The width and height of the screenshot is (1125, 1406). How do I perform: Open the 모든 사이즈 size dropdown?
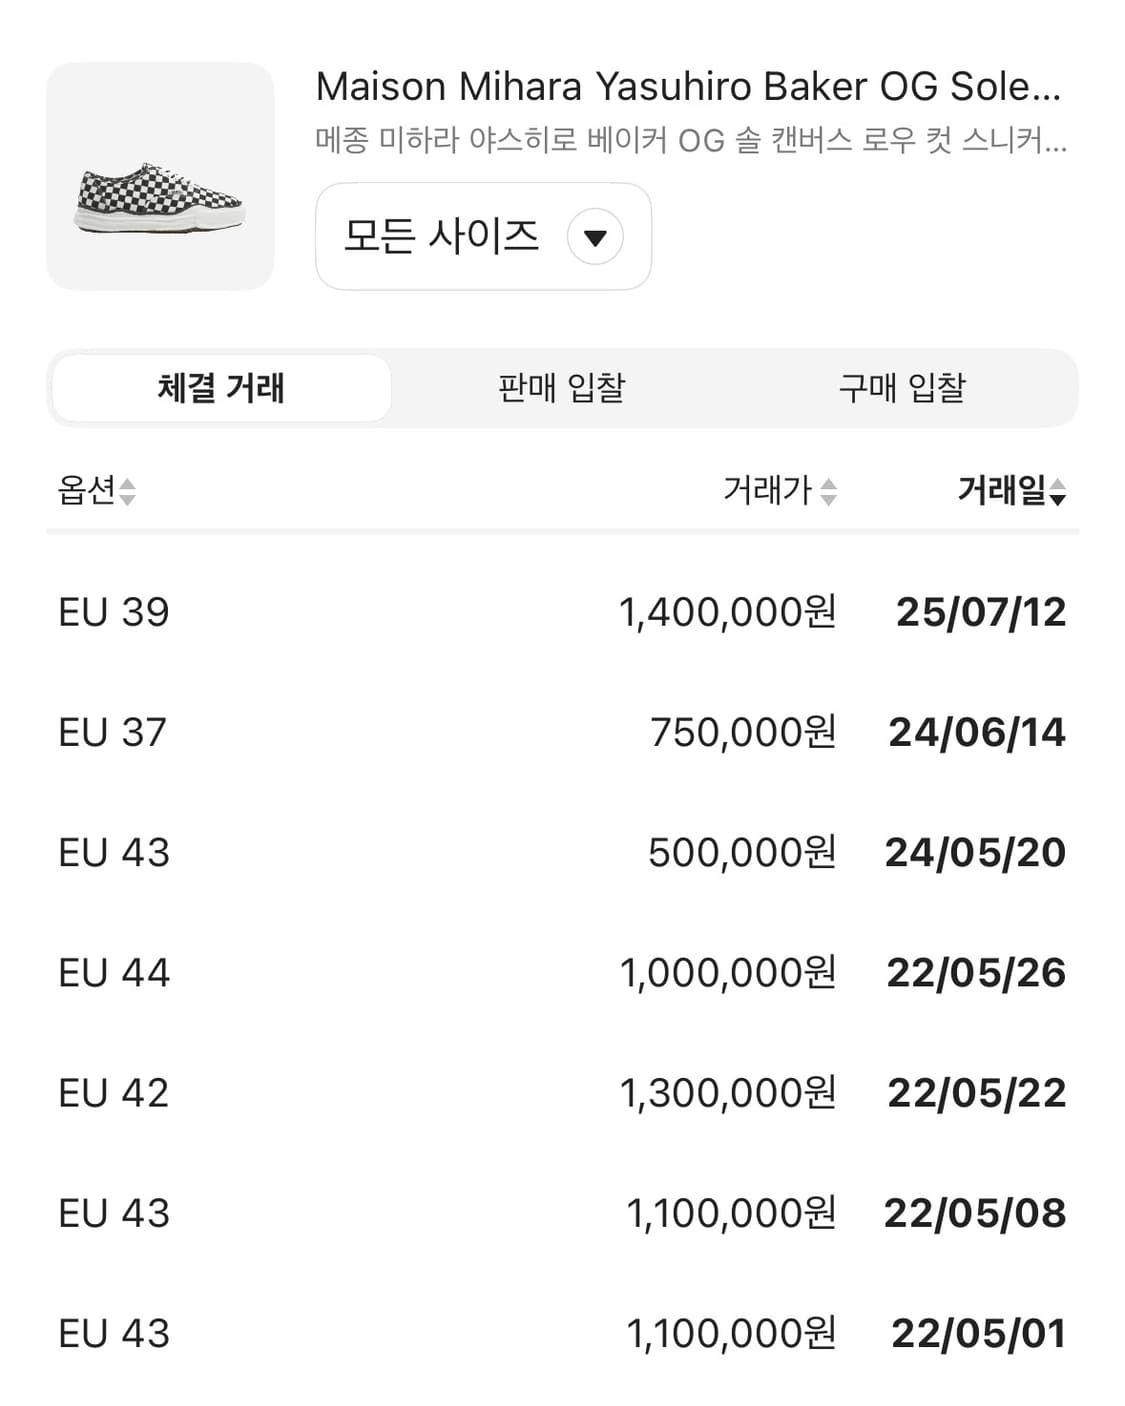(x=483, y=237)
